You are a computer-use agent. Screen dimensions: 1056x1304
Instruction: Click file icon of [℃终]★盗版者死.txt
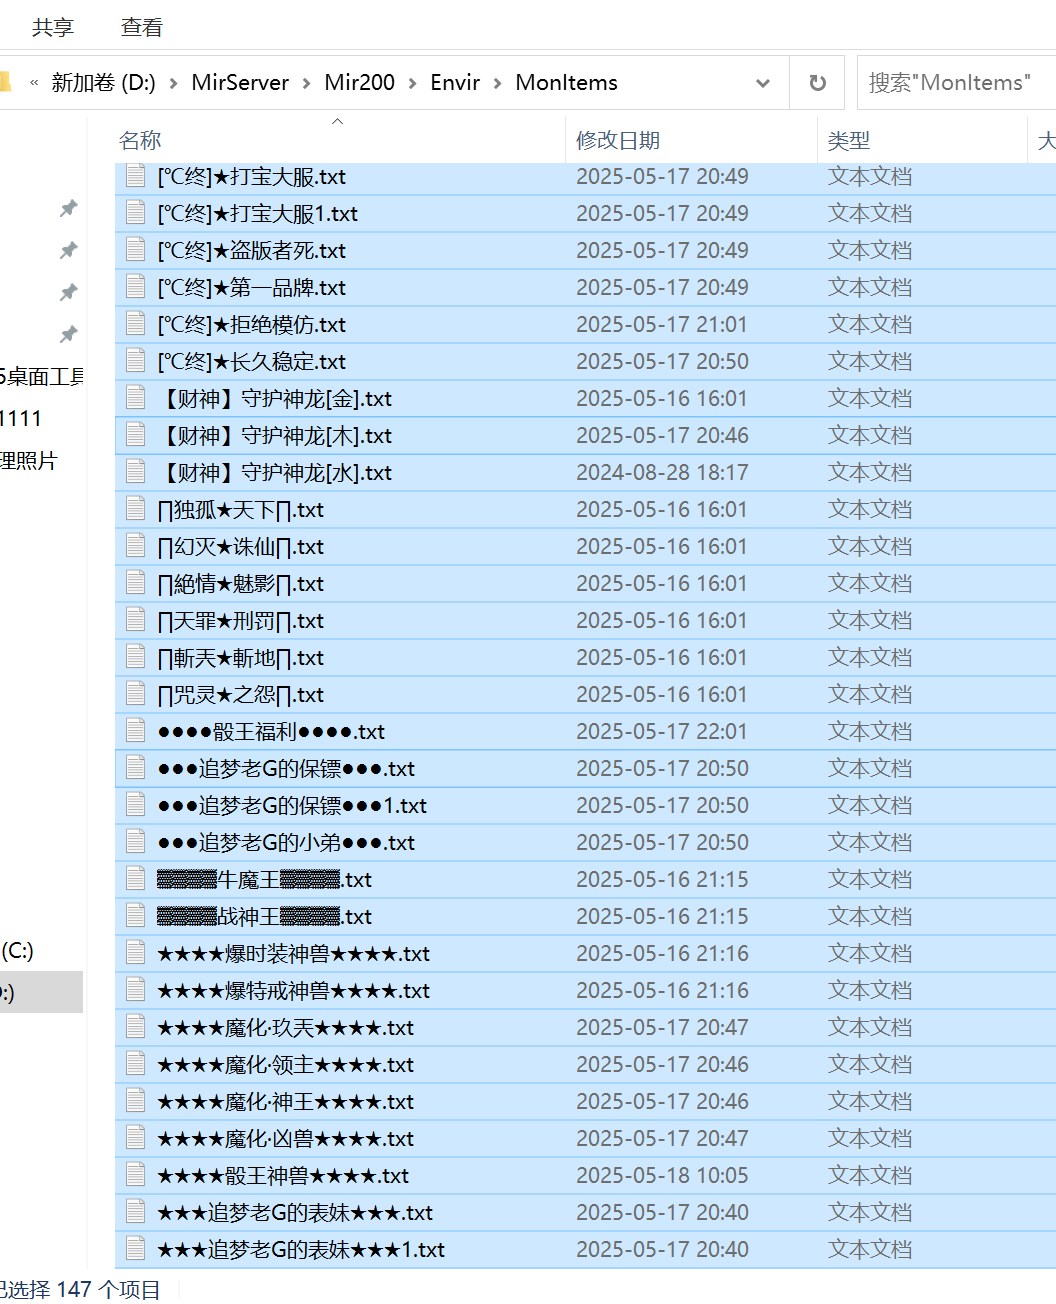(x=135, y=250)
